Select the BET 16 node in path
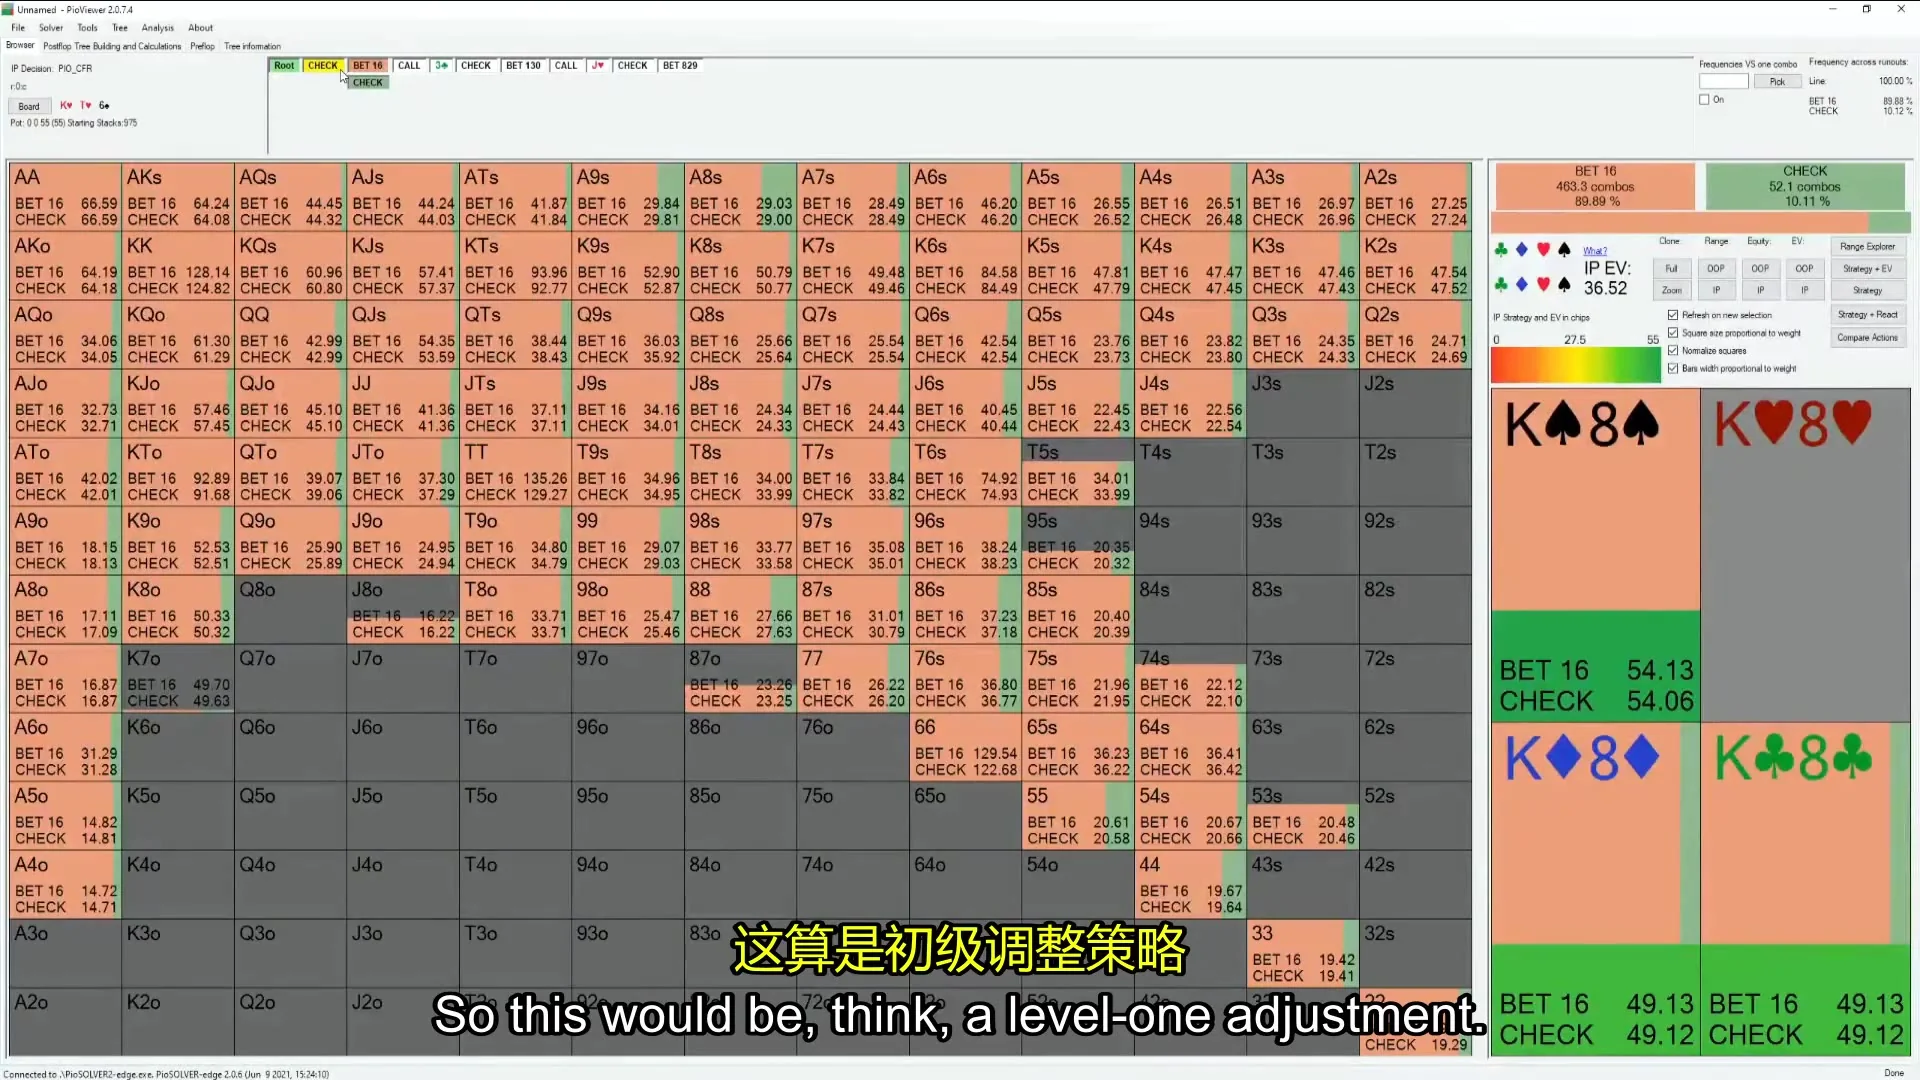Image resolution: width=1920 pixels, height=1080 pixels. coord(368,66)
